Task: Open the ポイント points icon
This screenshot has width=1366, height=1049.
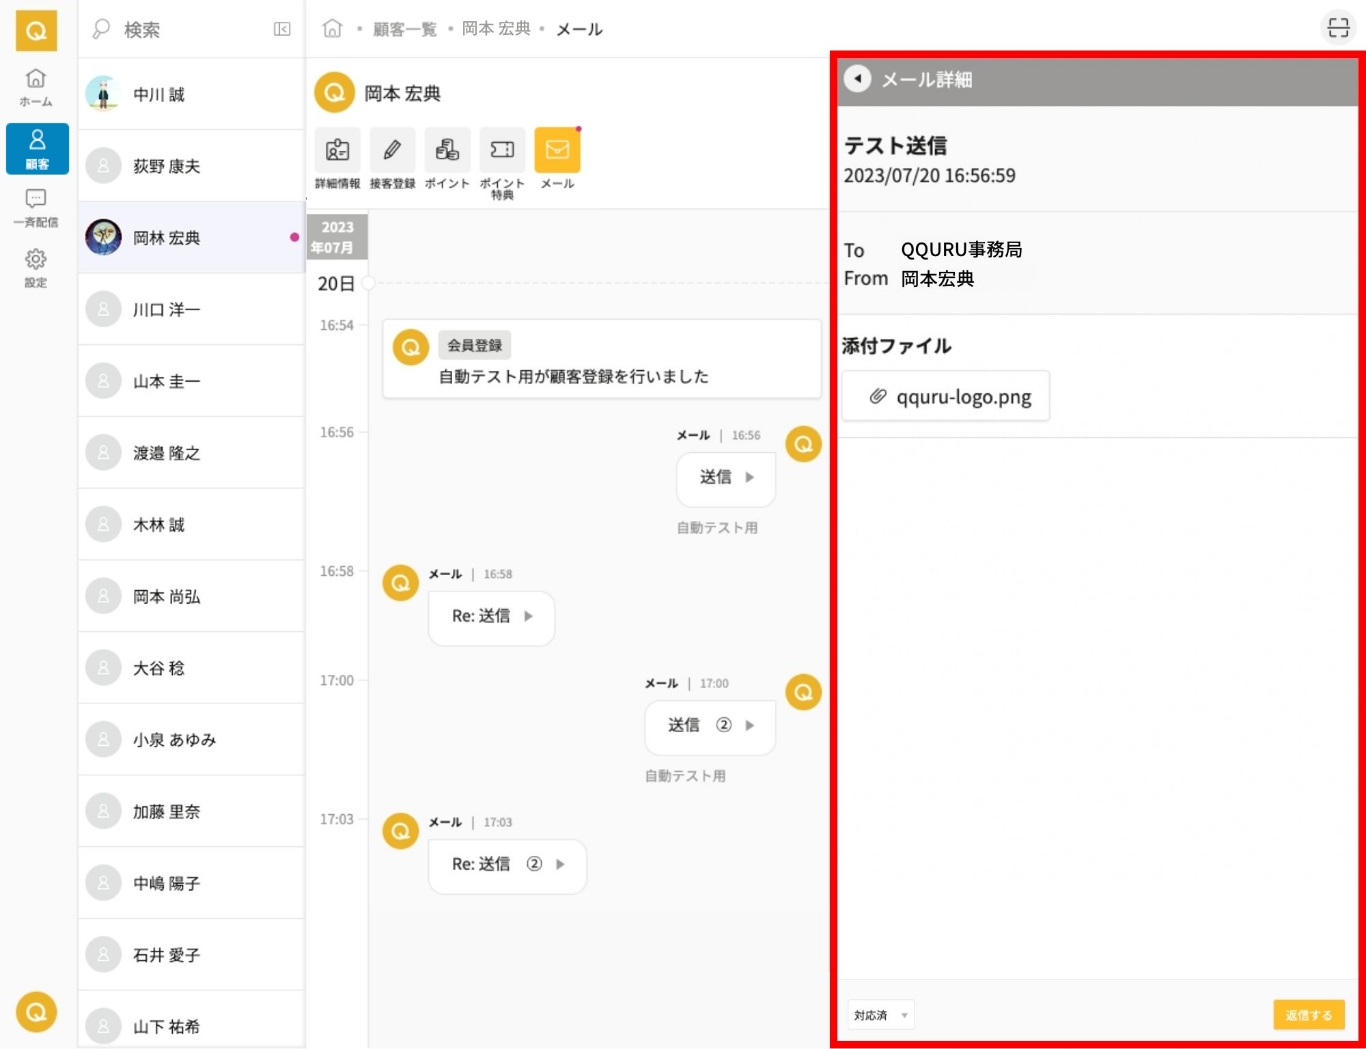Action: coord(447,151)
